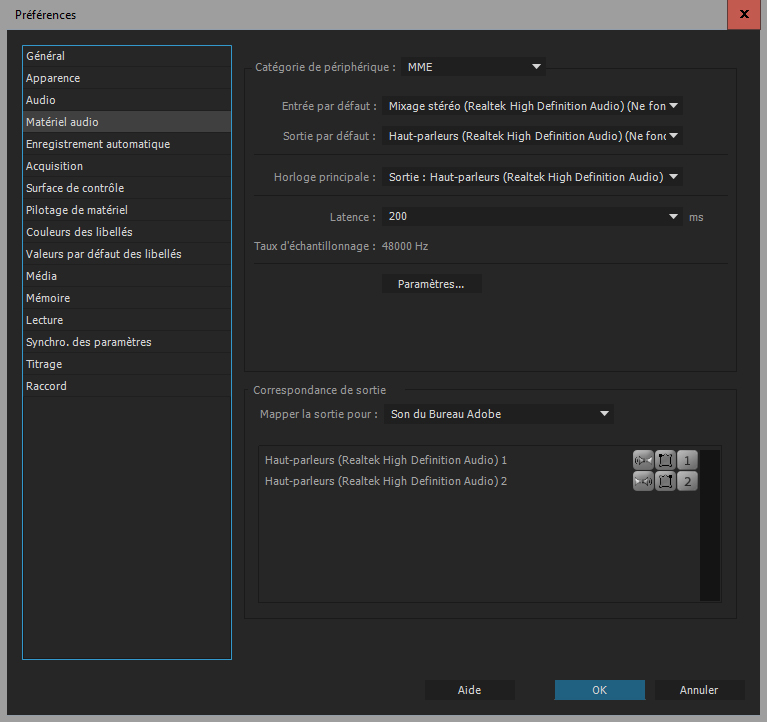Click channel 1 icon in output mapping
Viewport: 767px width, 722px height.
coord(687,460)
